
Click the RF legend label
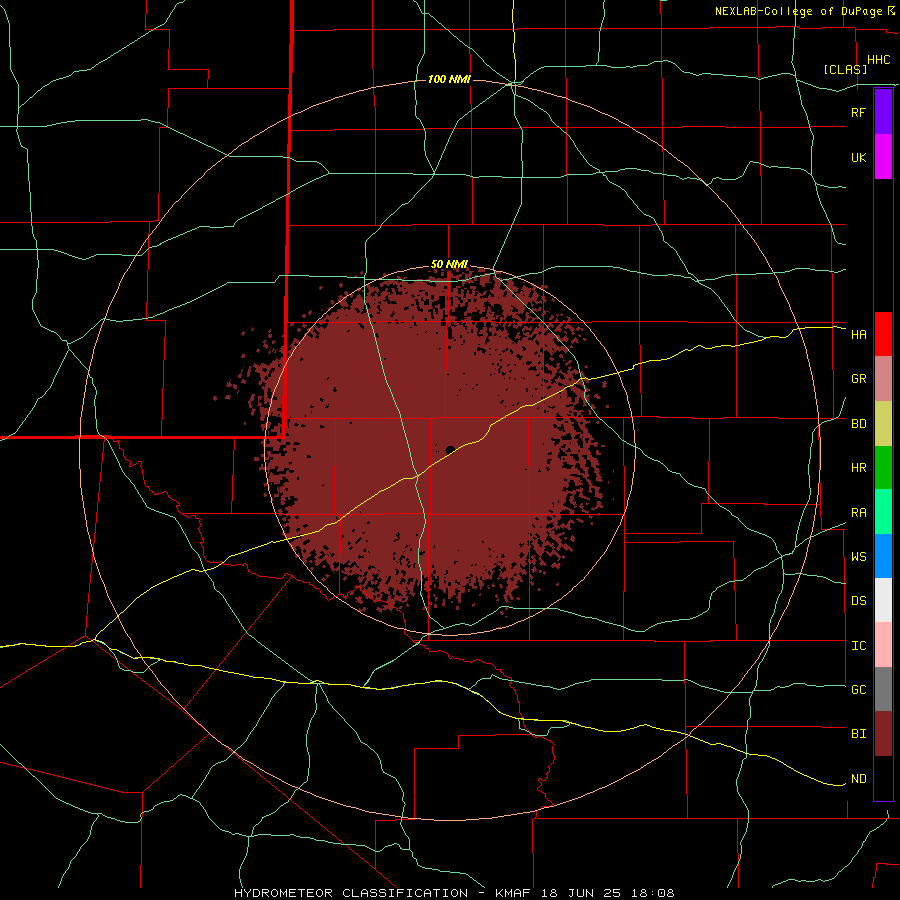click(x=858, y=112)
